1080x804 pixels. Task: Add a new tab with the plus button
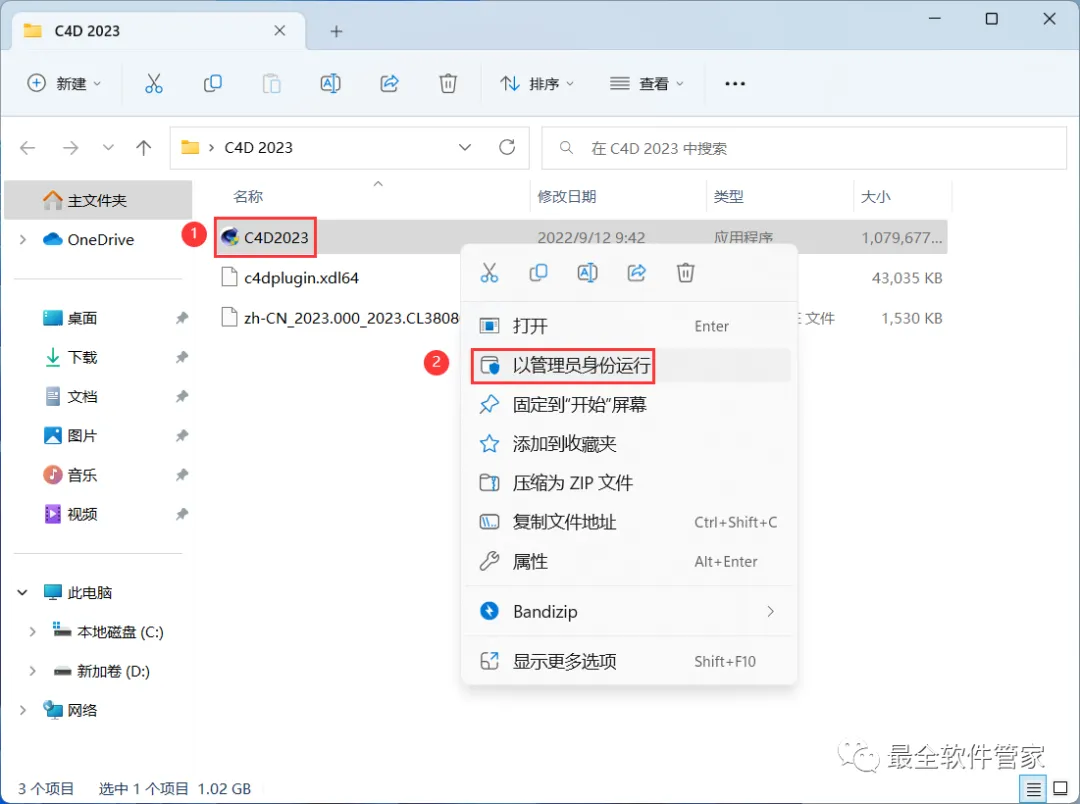pyautogui.click(x=336, y=31)
